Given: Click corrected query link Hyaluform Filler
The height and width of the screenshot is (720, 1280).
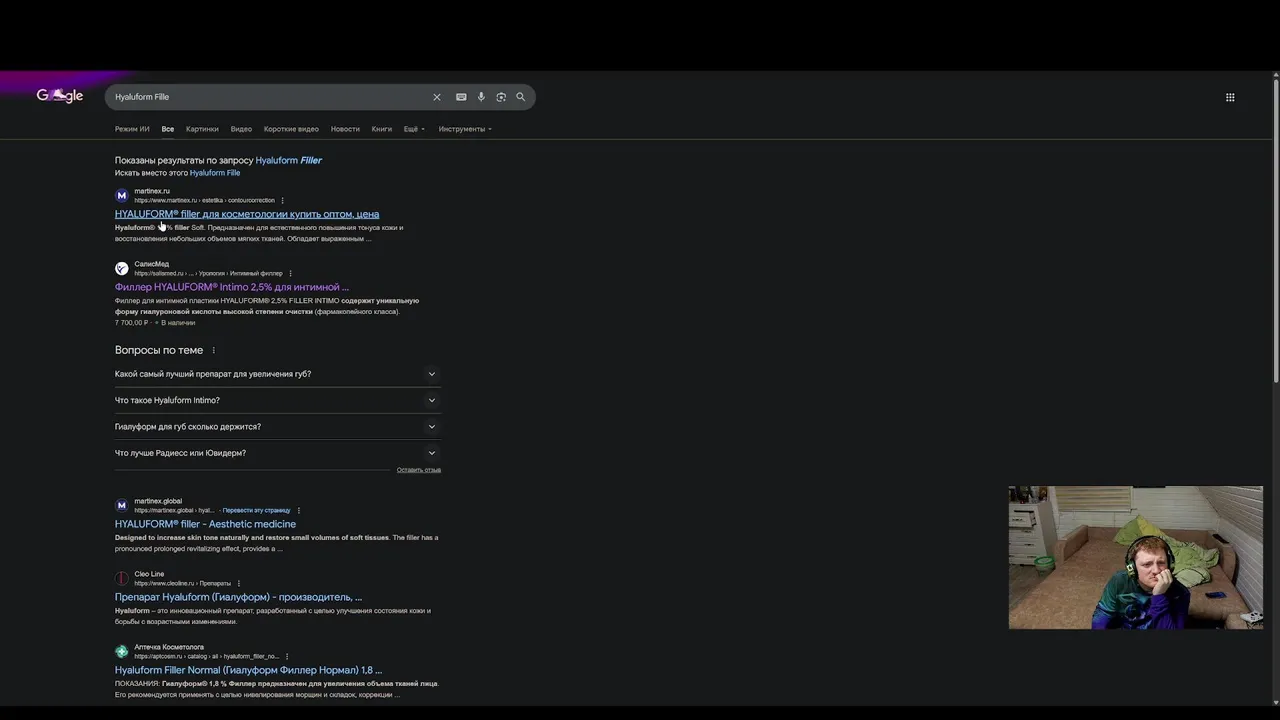Looking at the screenshot, I should (x=288, y=160).
